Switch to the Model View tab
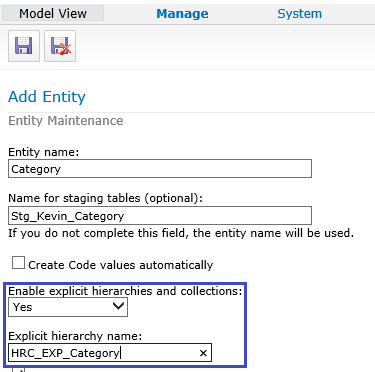This screenshot has width=375, height=372. point(53,14)
